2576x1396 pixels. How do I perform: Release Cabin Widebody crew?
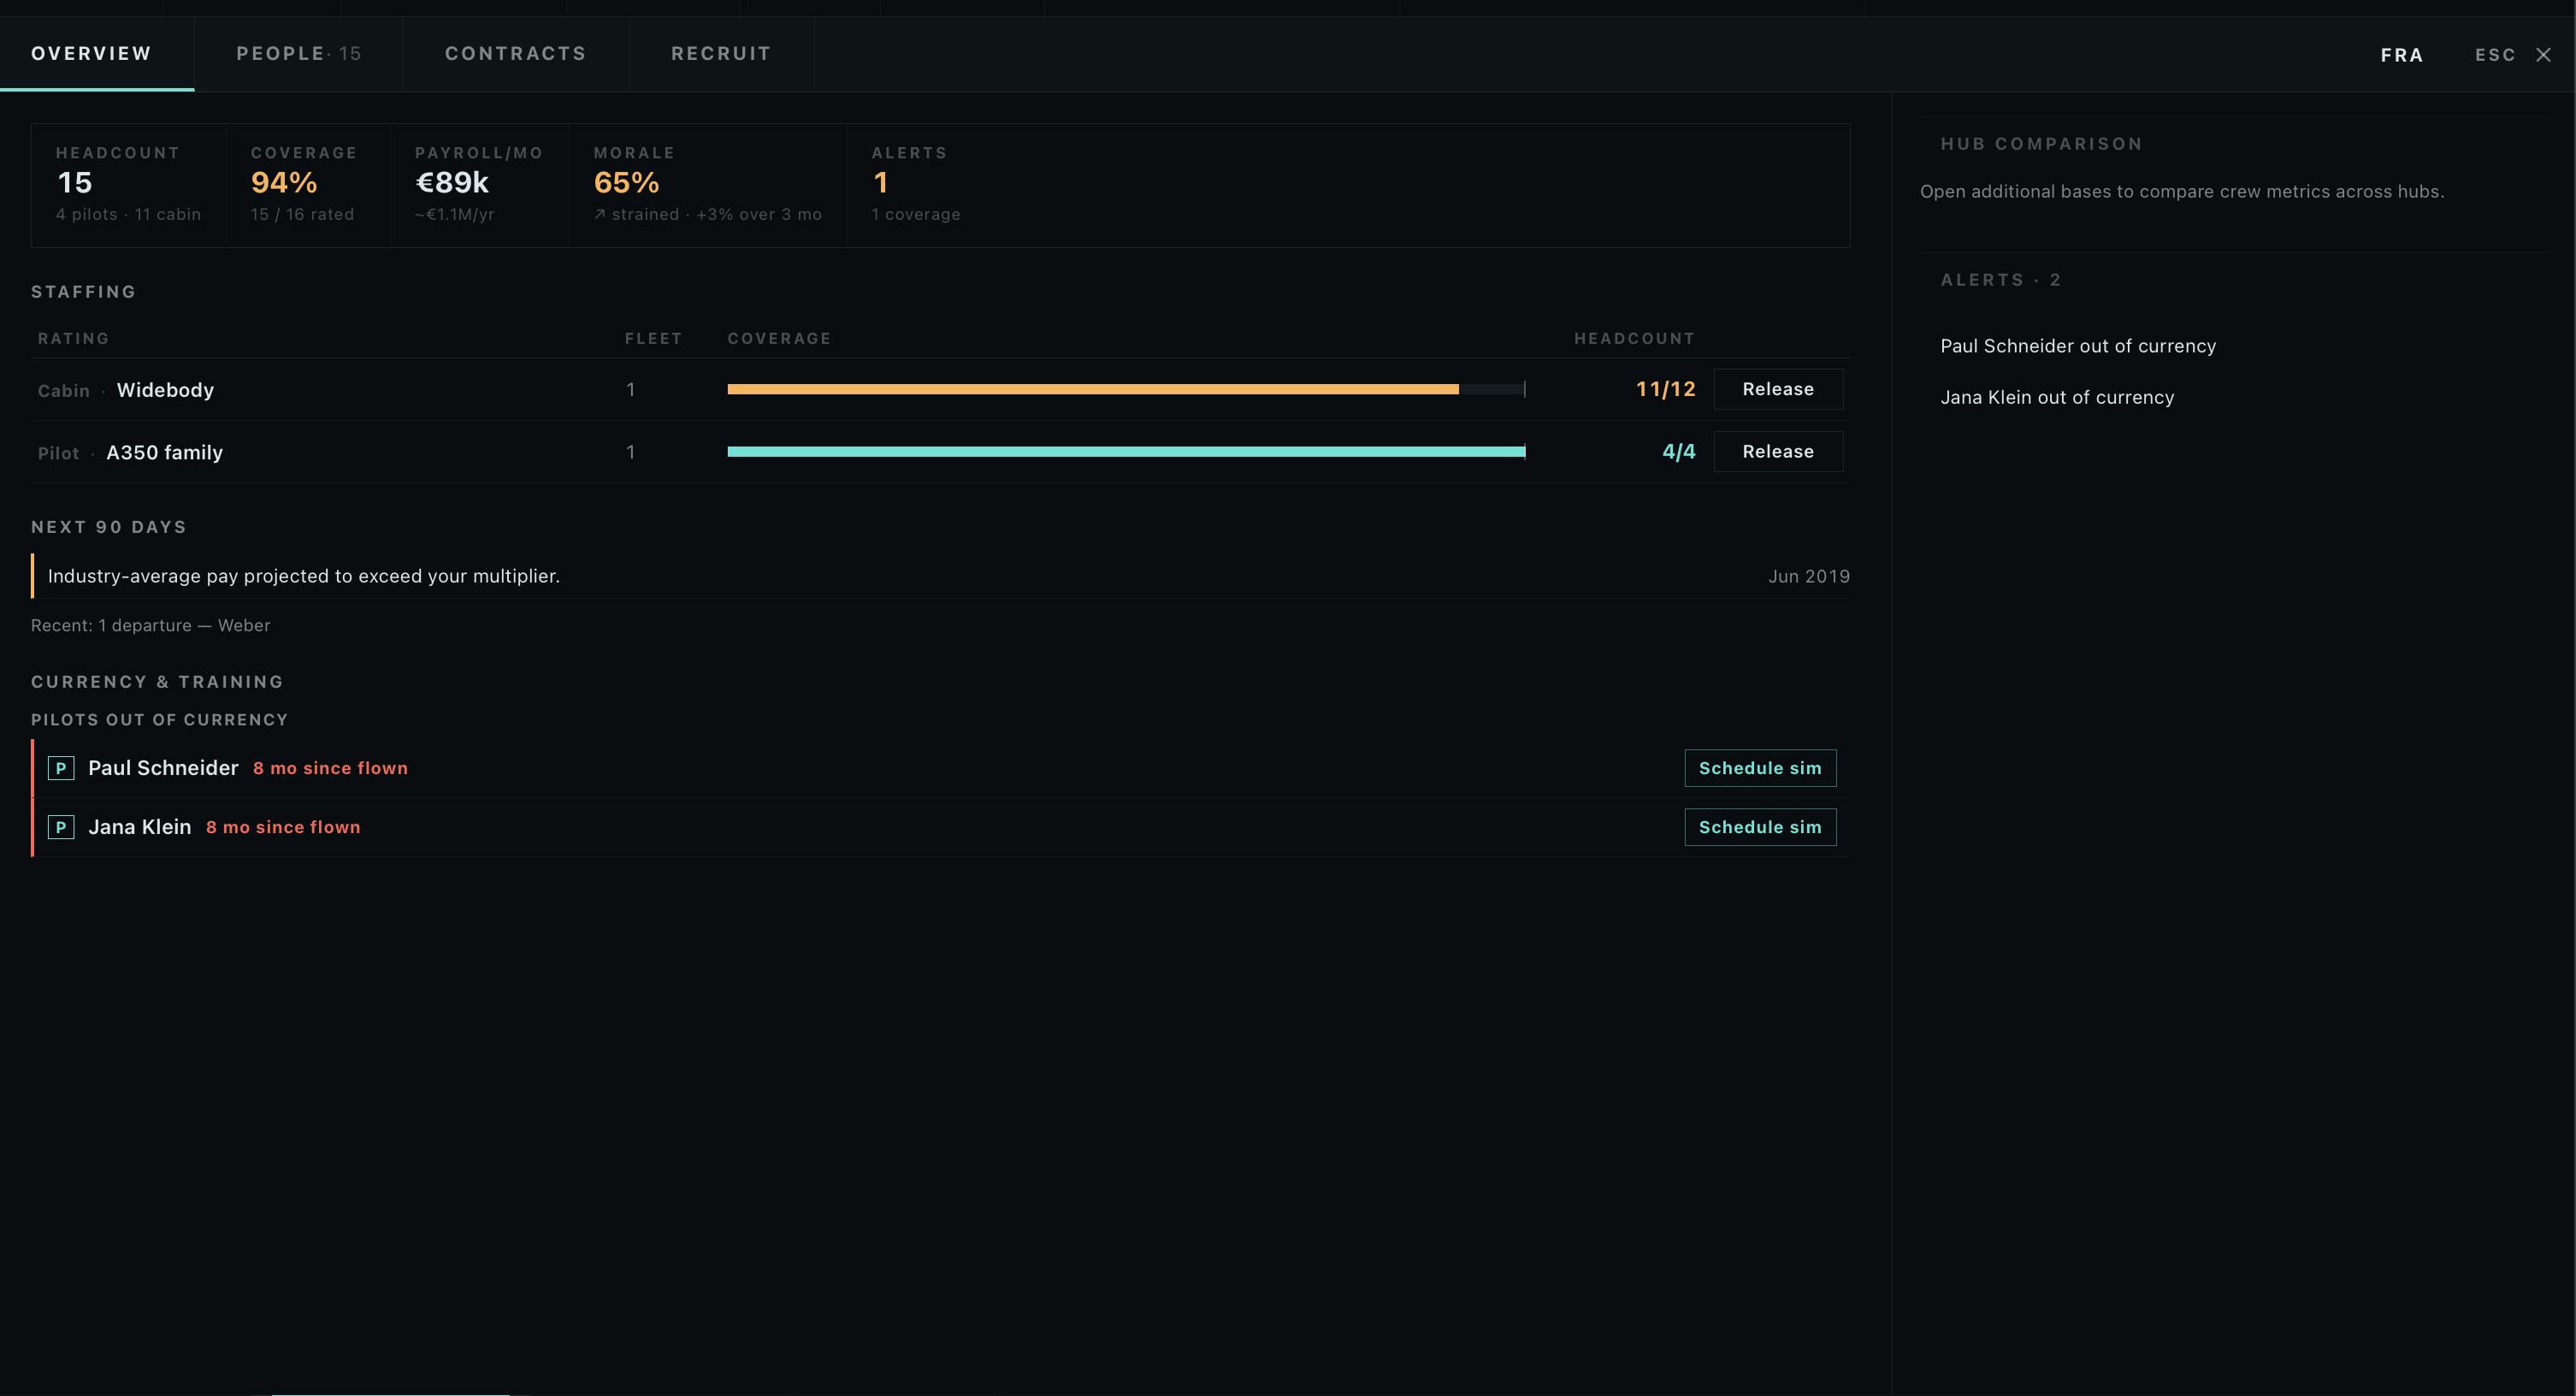[x=1777, y=389]
